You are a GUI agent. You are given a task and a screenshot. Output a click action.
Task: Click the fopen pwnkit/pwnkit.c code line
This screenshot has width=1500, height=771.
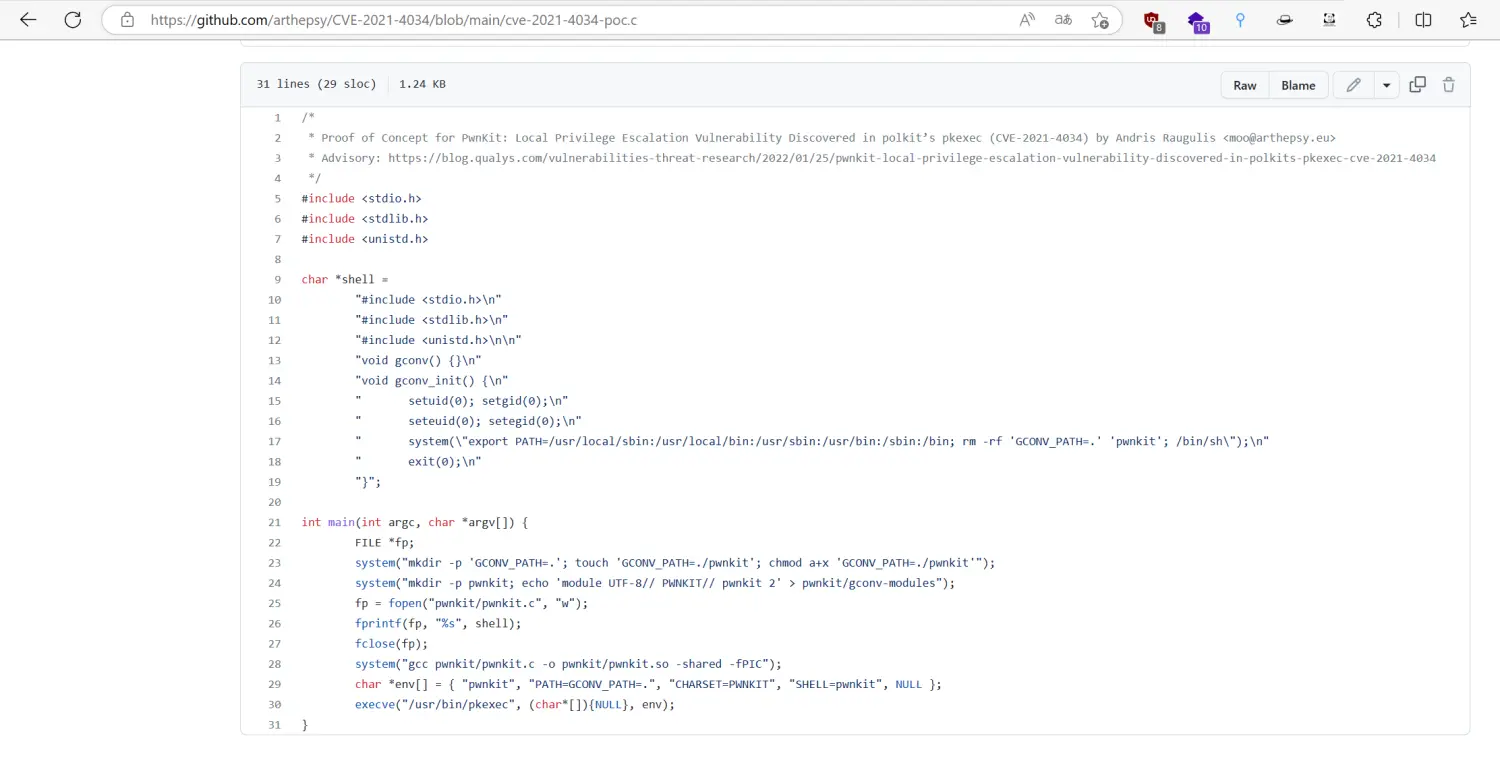tap(471, 603)
